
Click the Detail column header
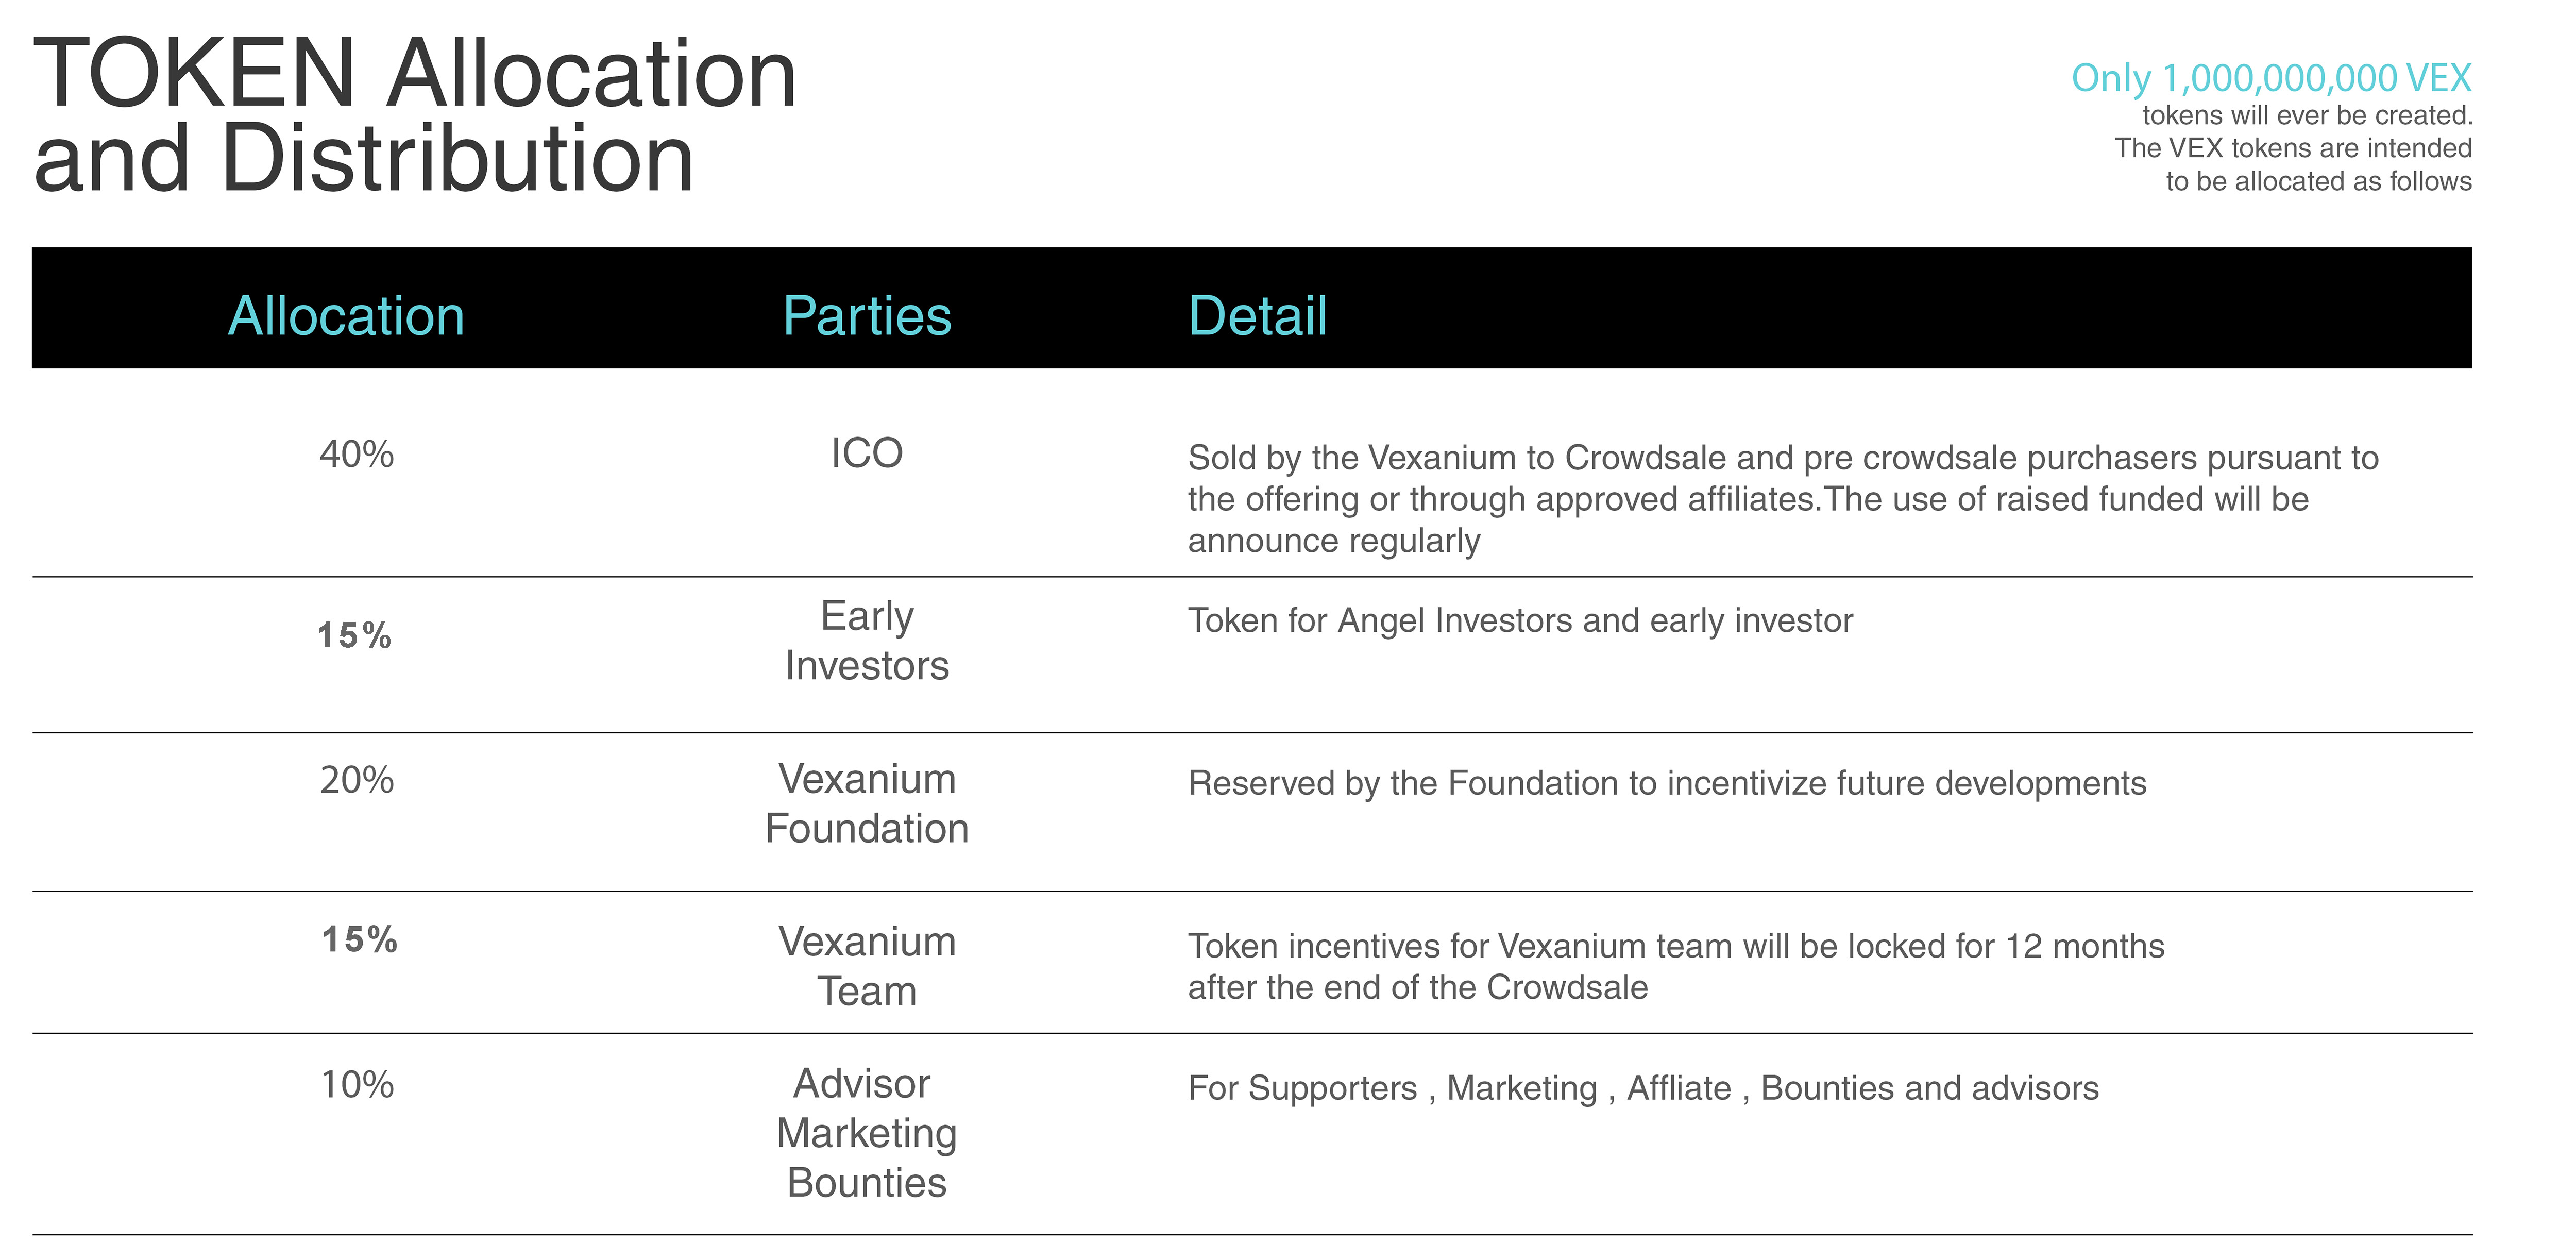pos(1258,316)
